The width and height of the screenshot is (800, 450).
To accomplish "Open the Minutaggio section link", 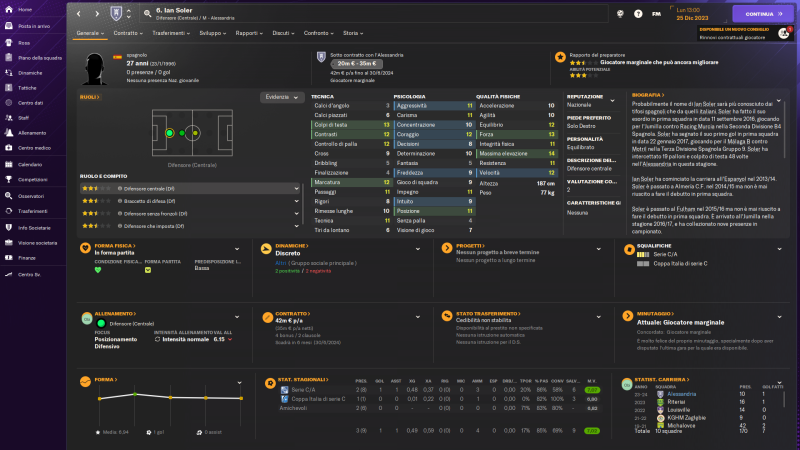I will click(x=655, y=314).
